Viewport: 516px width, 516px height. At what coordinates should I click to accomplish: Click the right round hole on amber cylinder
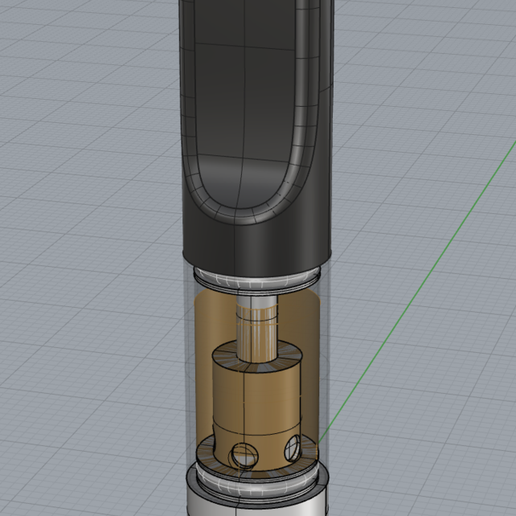tap(293, 448)
